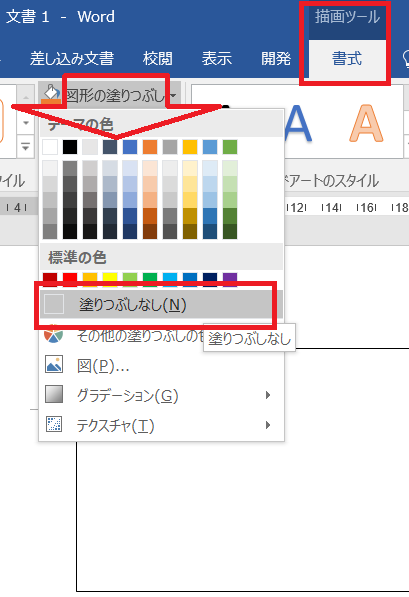Click the light bulb help icon

(406, 59)
